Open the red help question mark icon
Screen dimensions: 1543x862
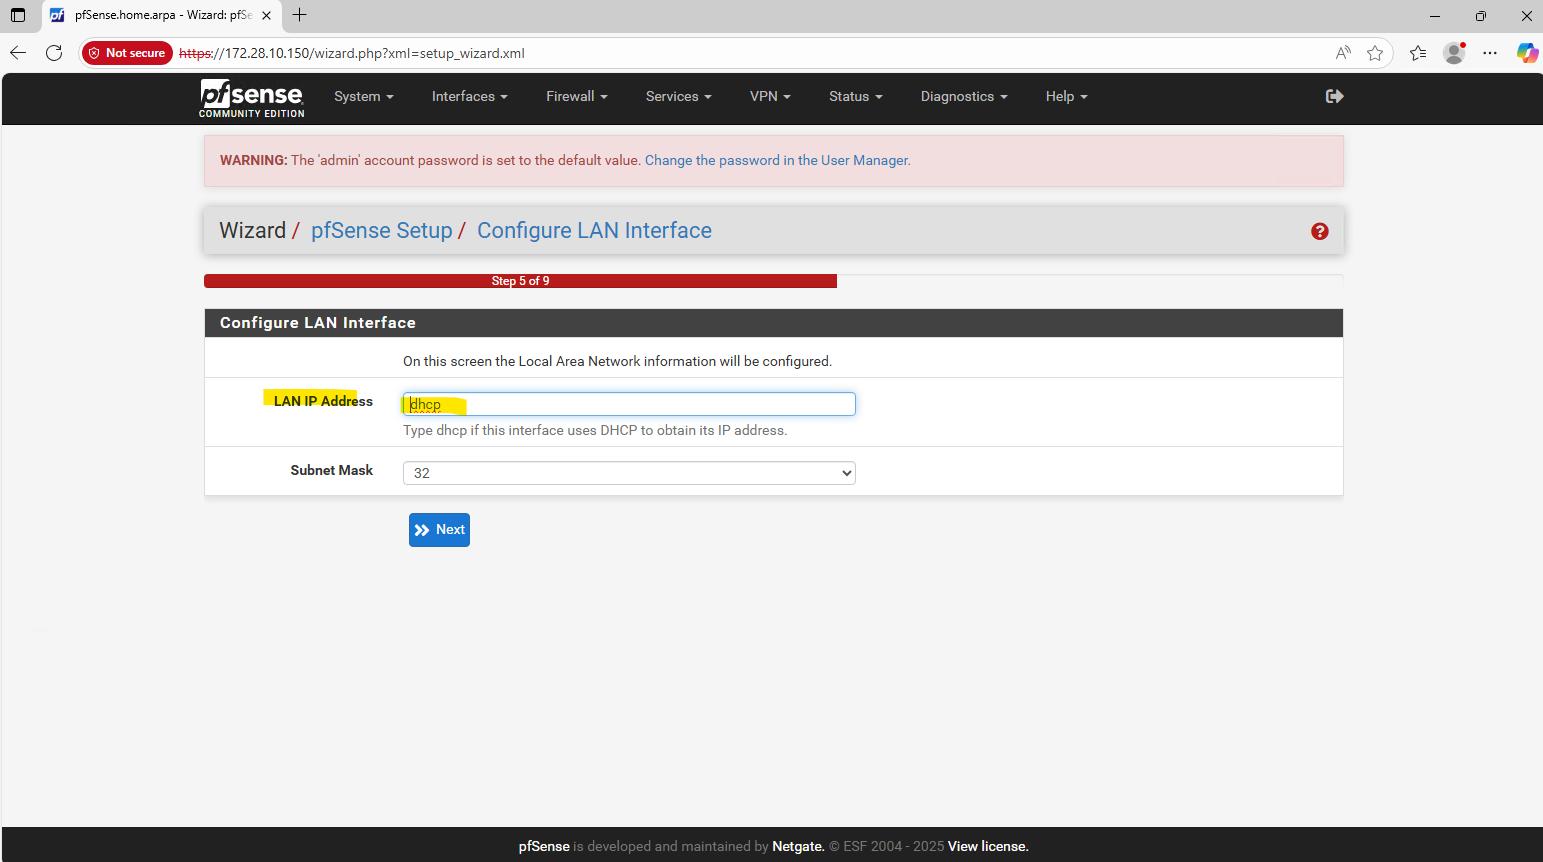(x=1319, y=231)
